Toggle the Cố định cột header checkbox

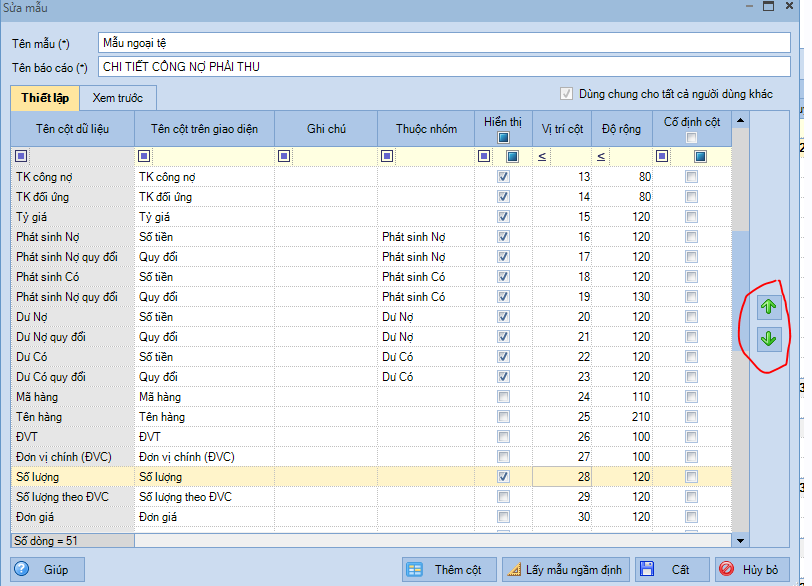tap(691, 138)
